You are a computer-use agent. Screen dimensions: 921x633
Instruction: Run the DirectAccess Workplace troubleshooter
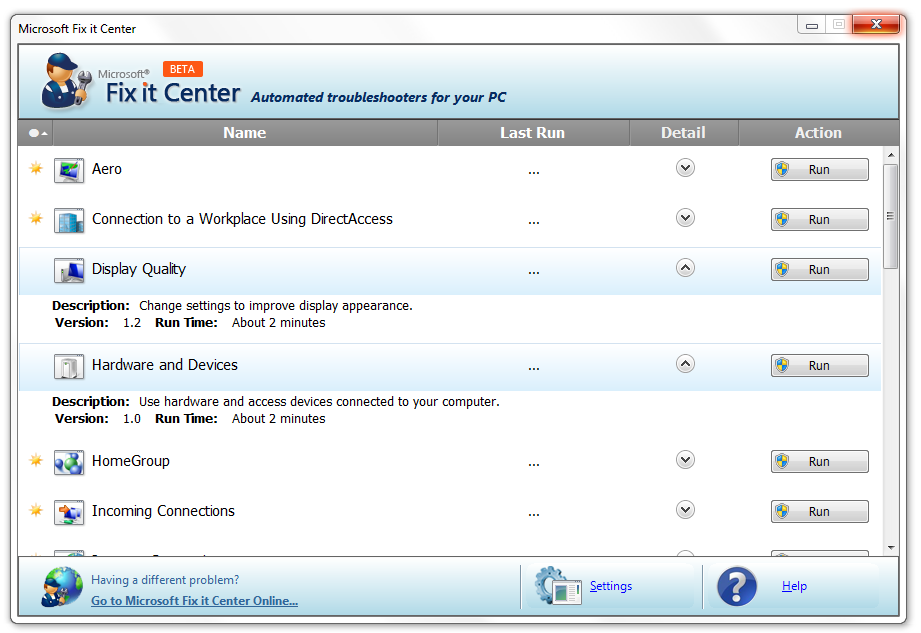[x=819, y=220]
